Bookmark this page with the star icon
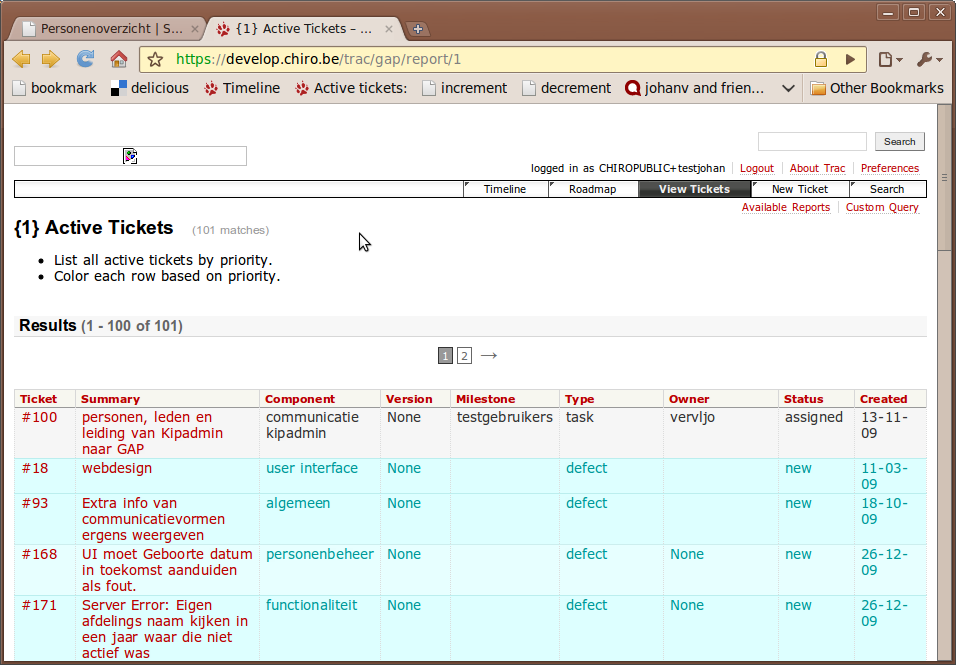 [x=155, y=59]
